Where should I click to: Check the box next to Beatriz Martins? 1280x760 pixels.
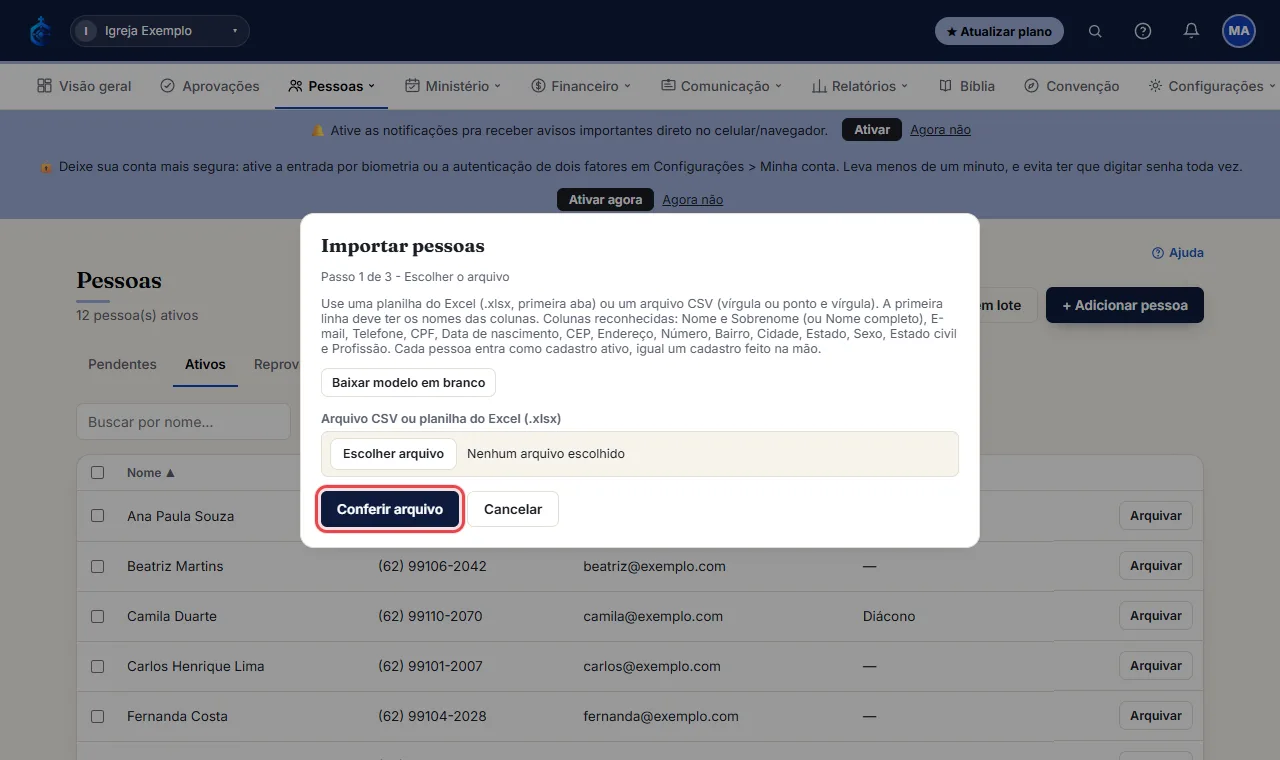coord(98,566)
